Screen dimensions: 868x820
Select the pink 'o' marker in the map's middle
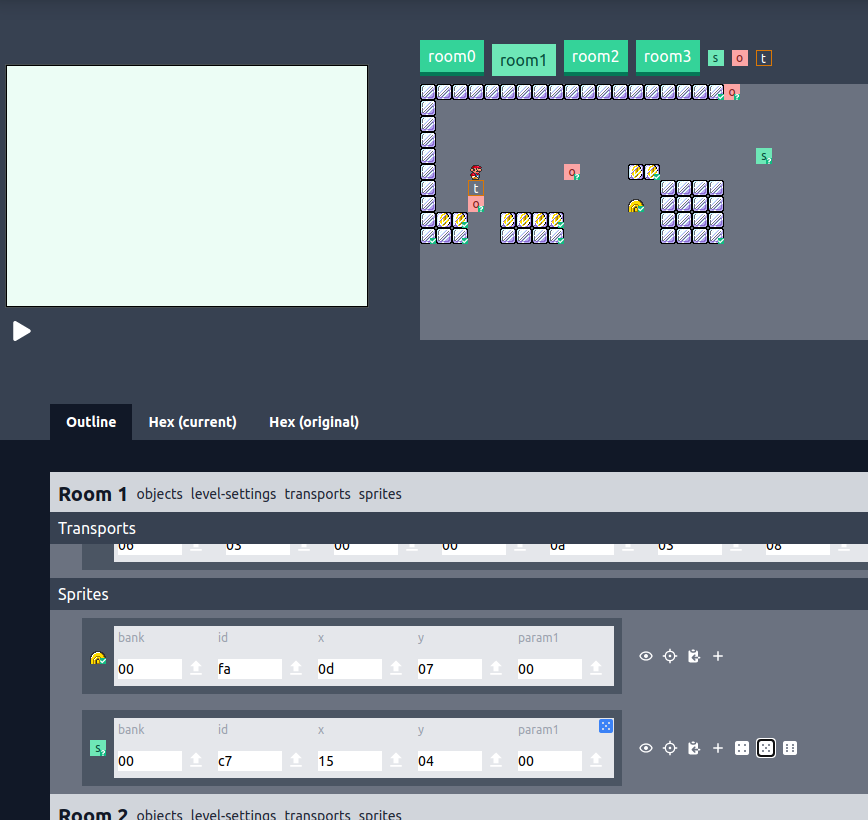click(572, 172)
